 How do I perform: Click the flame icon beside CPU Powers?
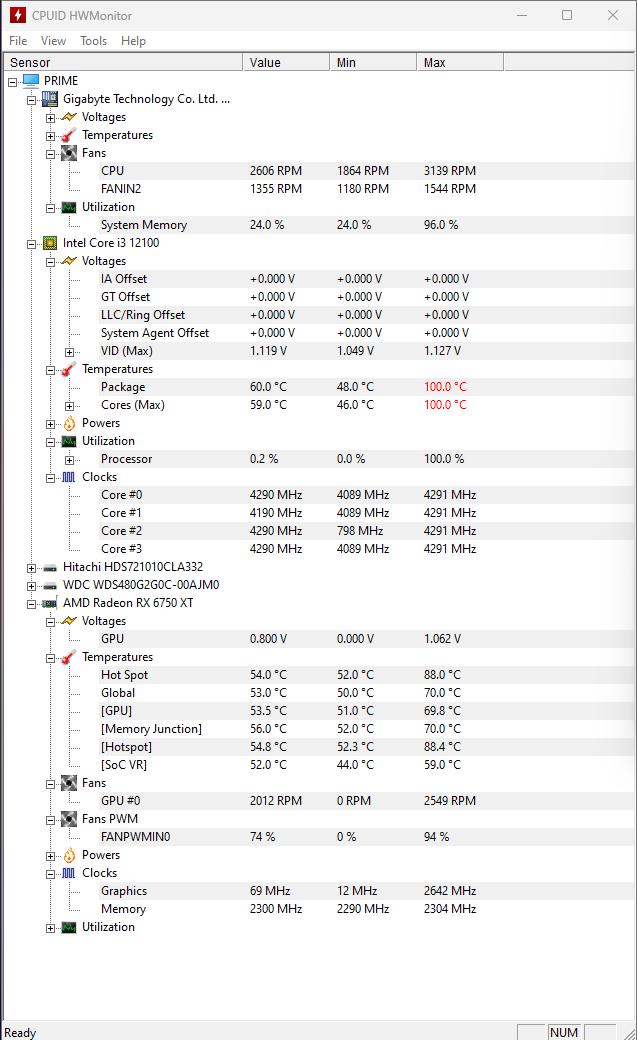point(69,423)
